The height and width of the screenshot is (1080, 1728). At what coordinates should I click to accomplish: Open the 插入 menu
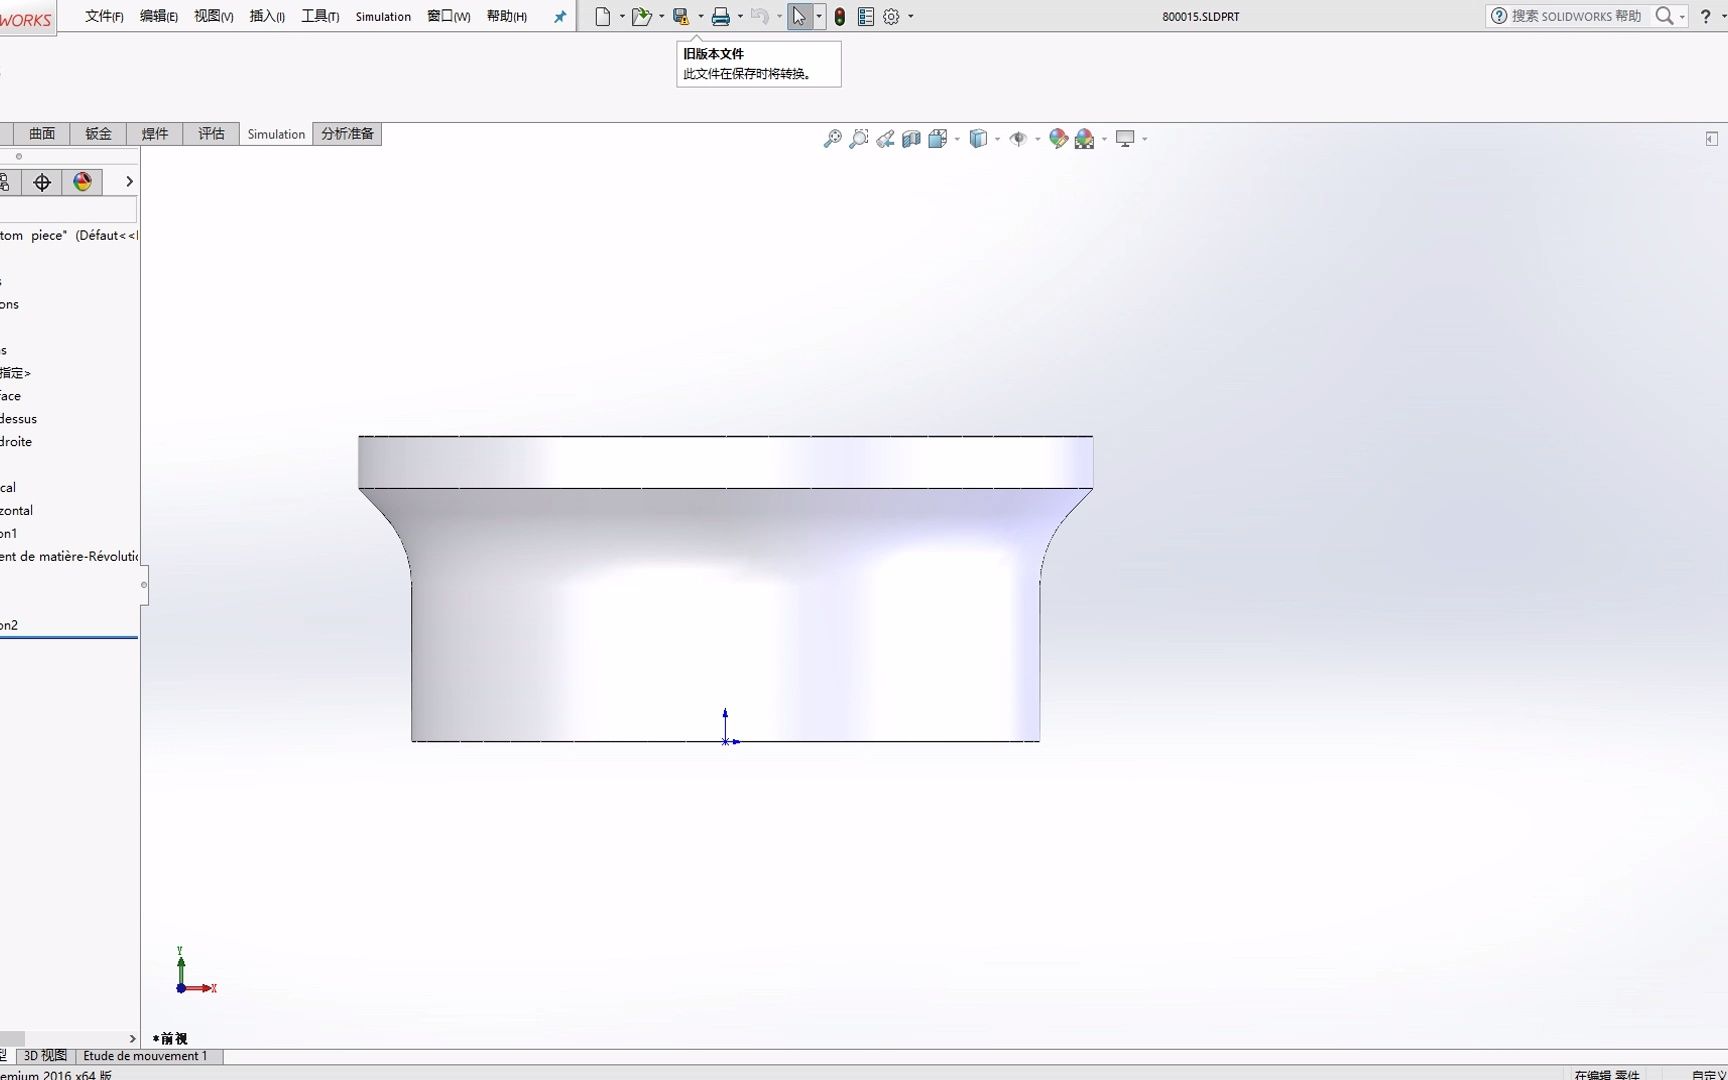(266, 16)
